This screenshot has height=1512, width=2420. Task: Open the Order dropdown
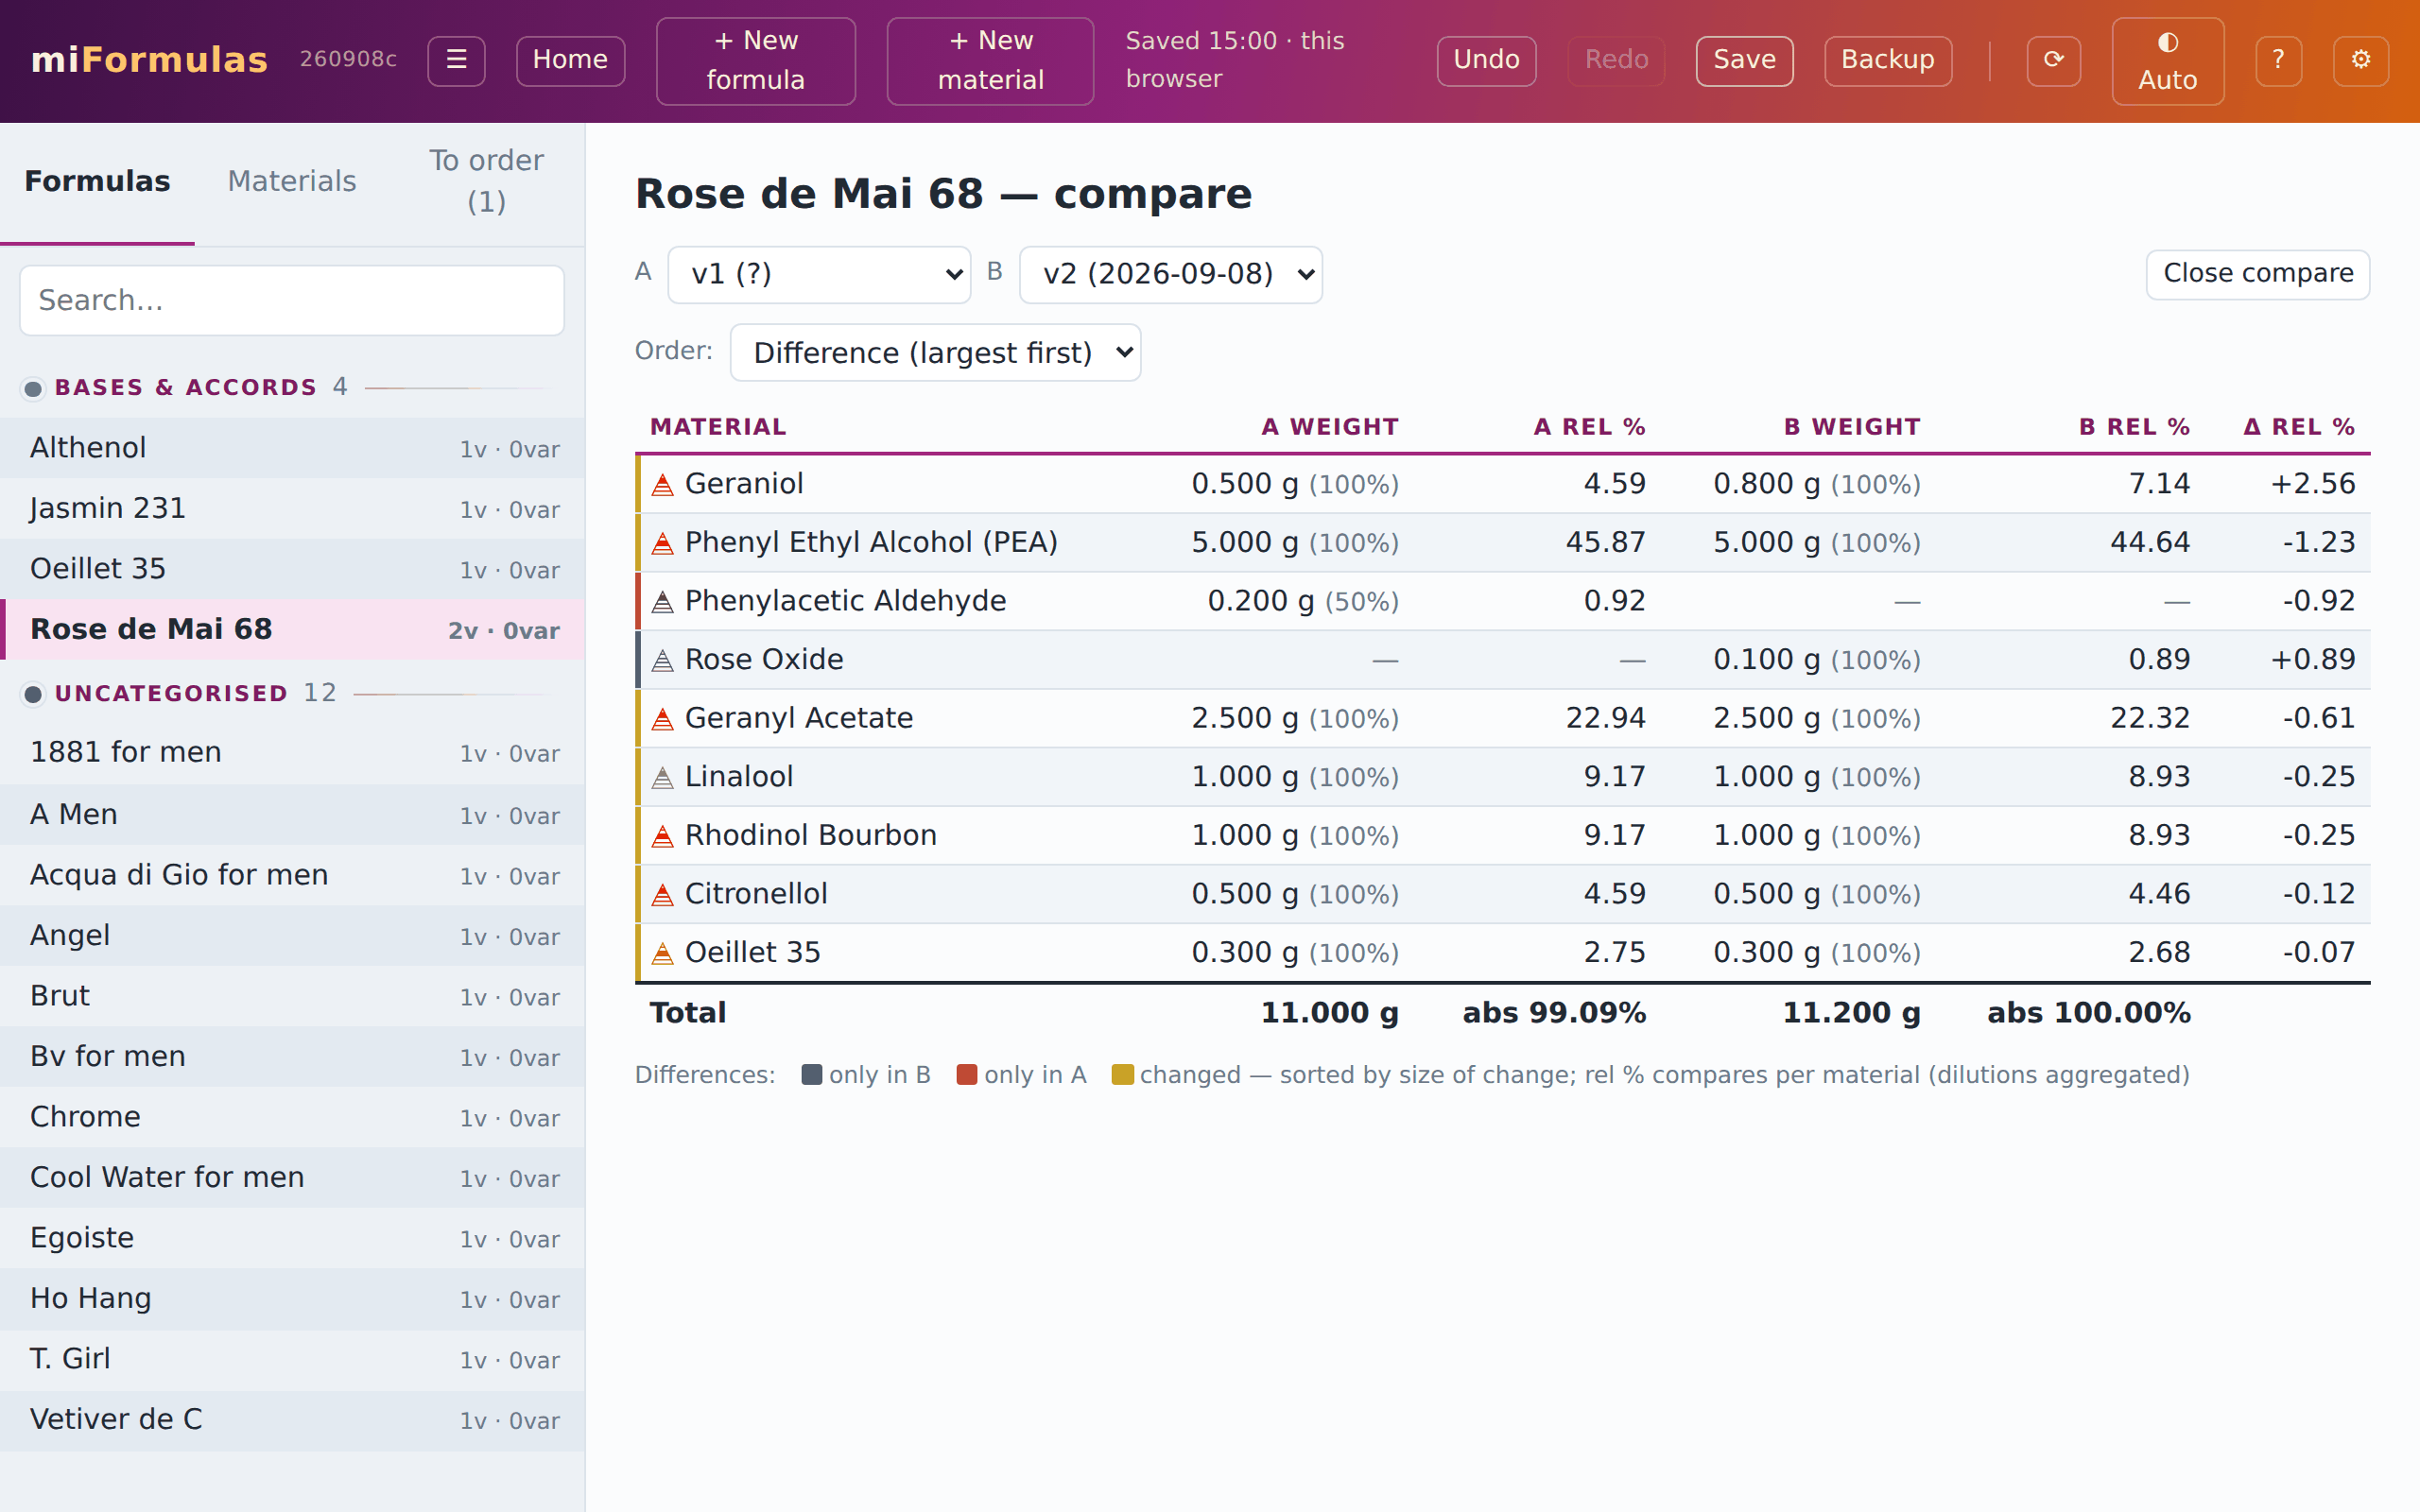tap(935, 352)
